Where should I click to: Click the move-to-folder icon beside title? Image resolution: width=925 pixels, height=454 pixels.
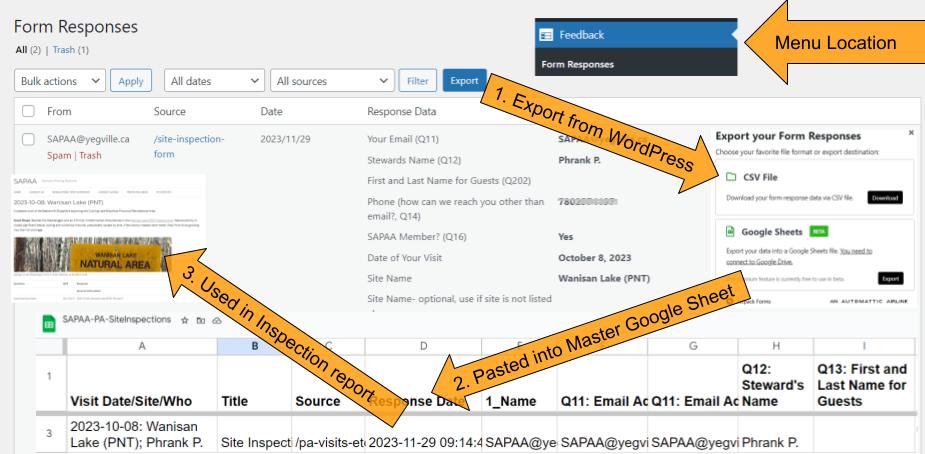tap(201, 320)
